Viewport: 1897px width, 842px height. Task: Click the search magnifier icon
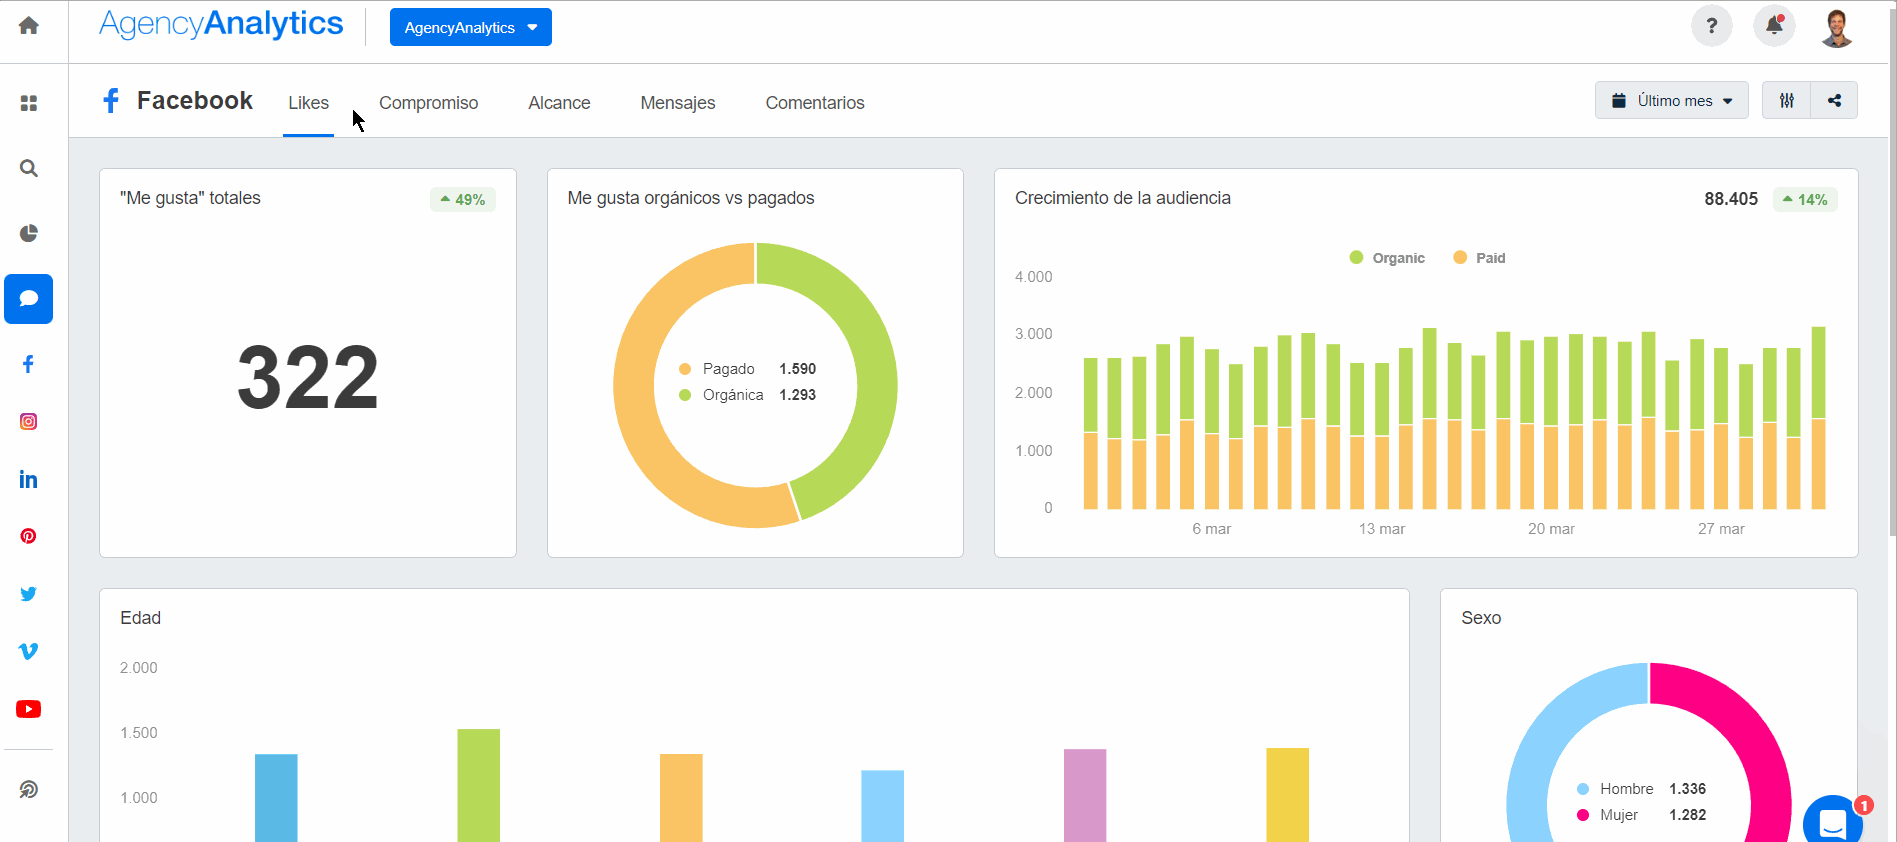(29, 168)
